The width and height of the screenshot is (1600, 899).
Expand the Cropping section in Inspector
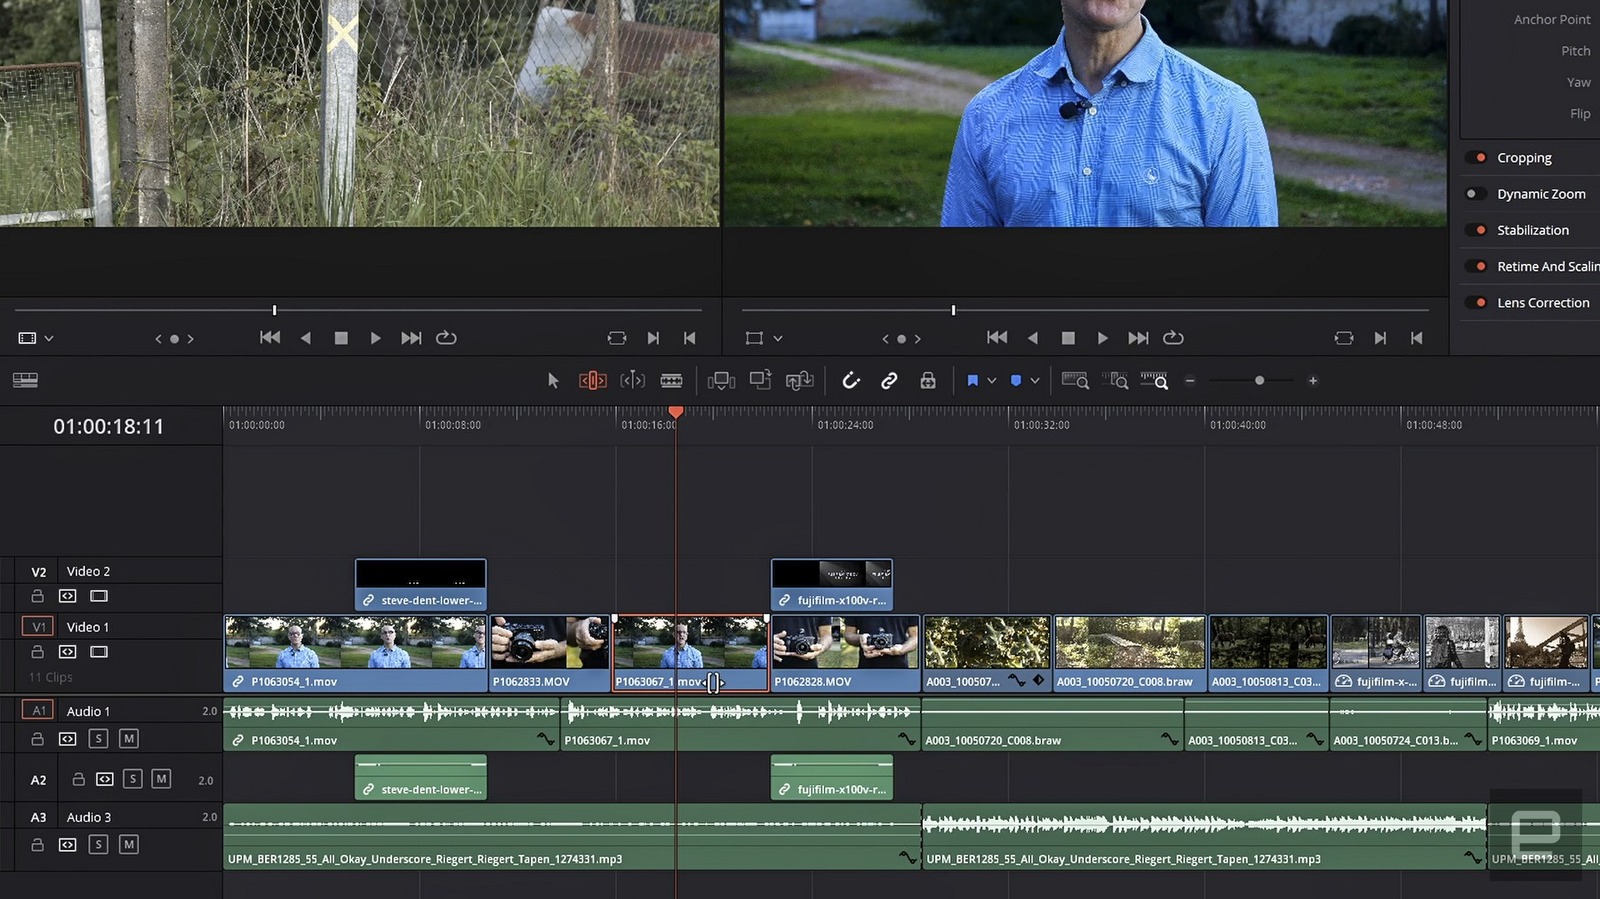pos(1524,158)
